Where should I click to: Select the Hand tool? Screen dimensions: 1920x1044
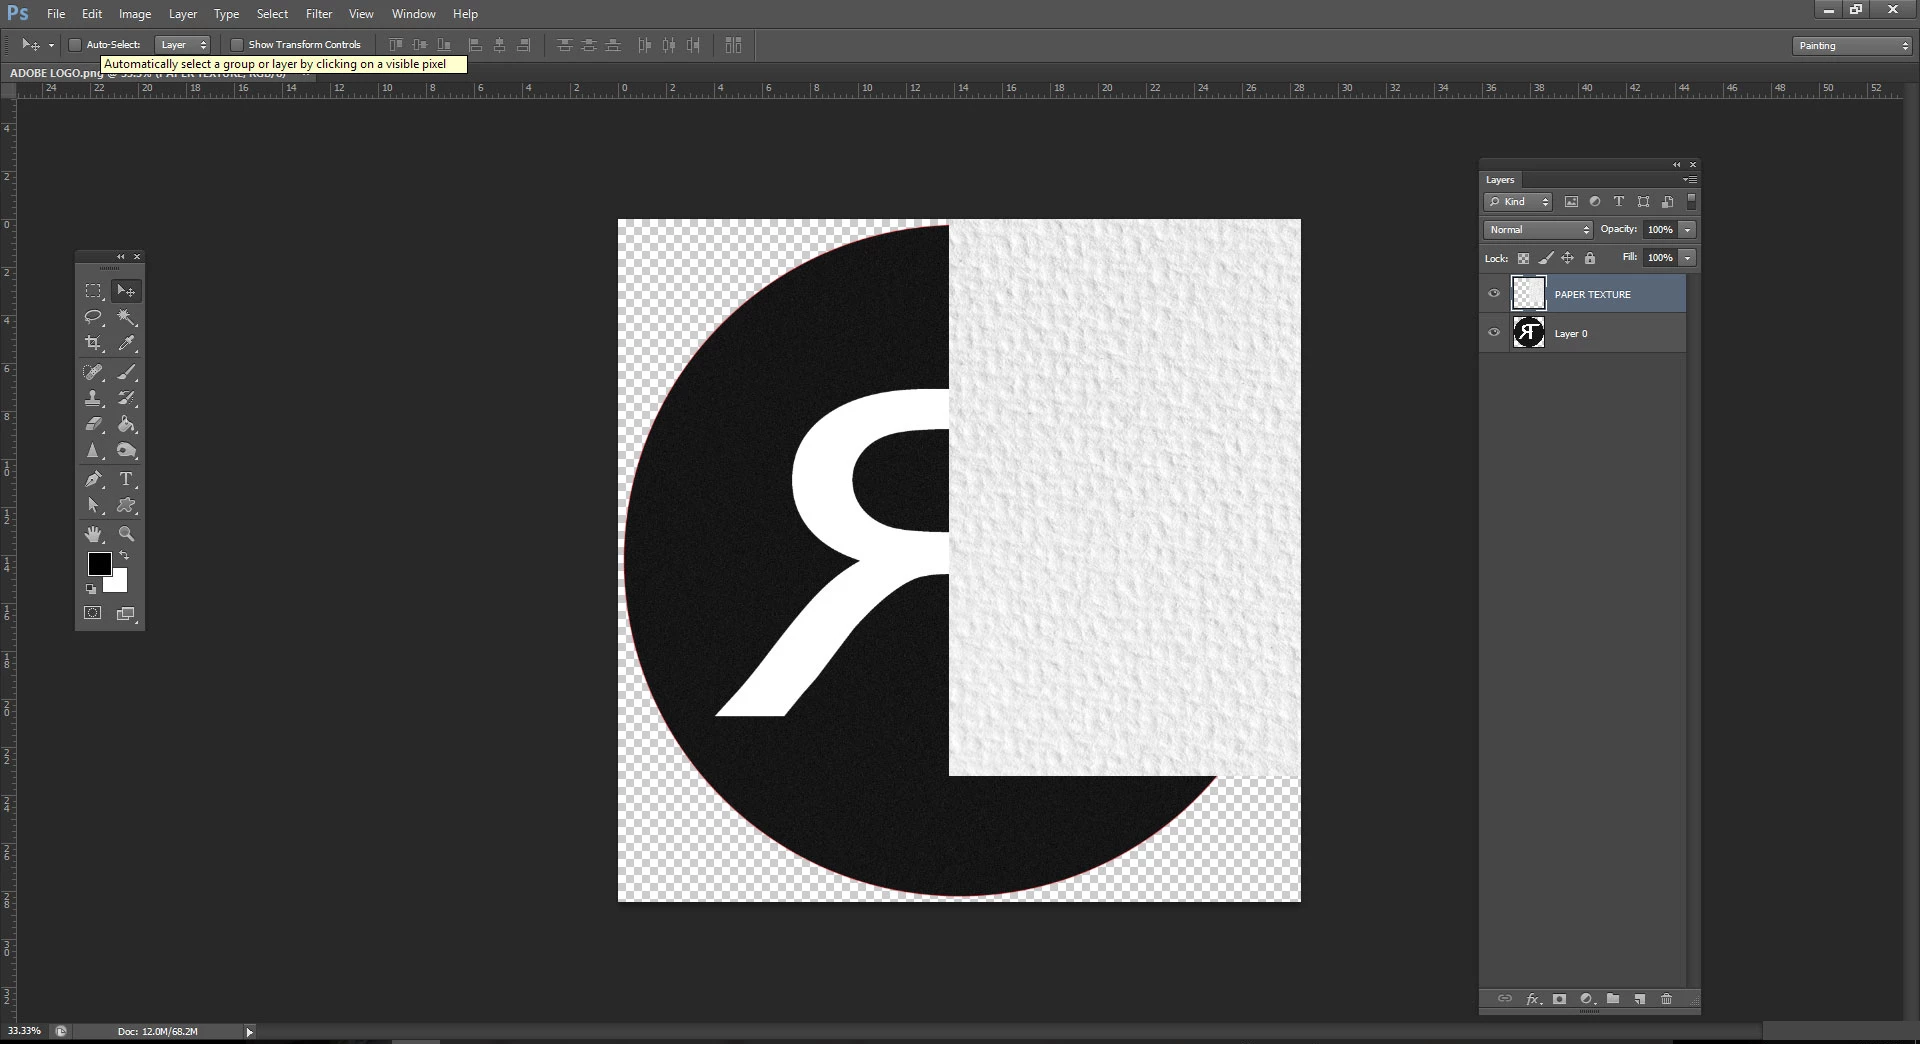(93, 534)
